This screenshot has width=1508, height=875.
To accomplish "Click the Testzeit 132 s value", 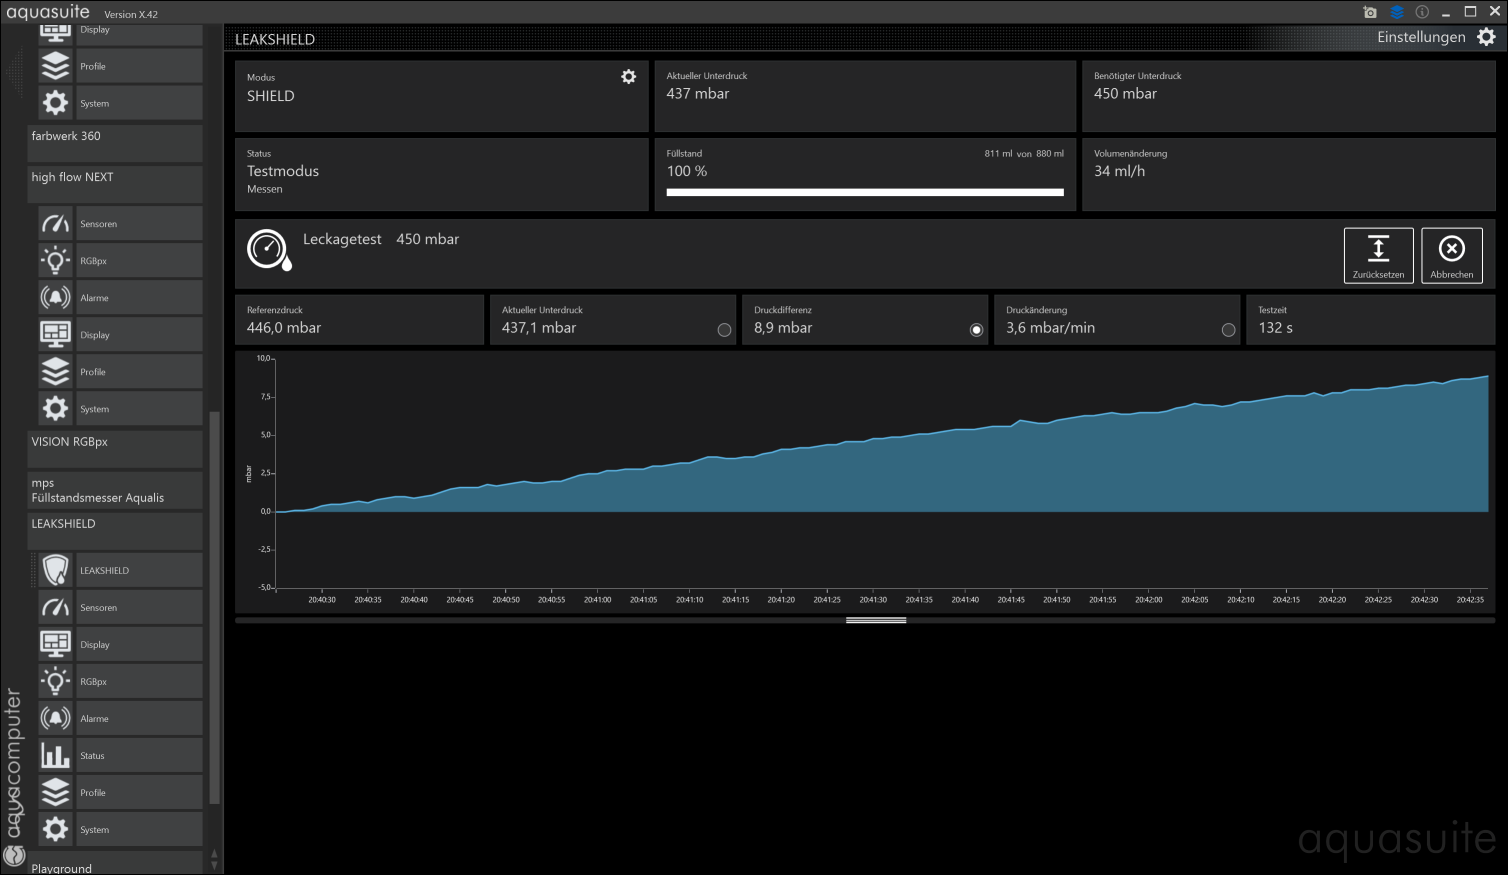I will point(1276,328).
